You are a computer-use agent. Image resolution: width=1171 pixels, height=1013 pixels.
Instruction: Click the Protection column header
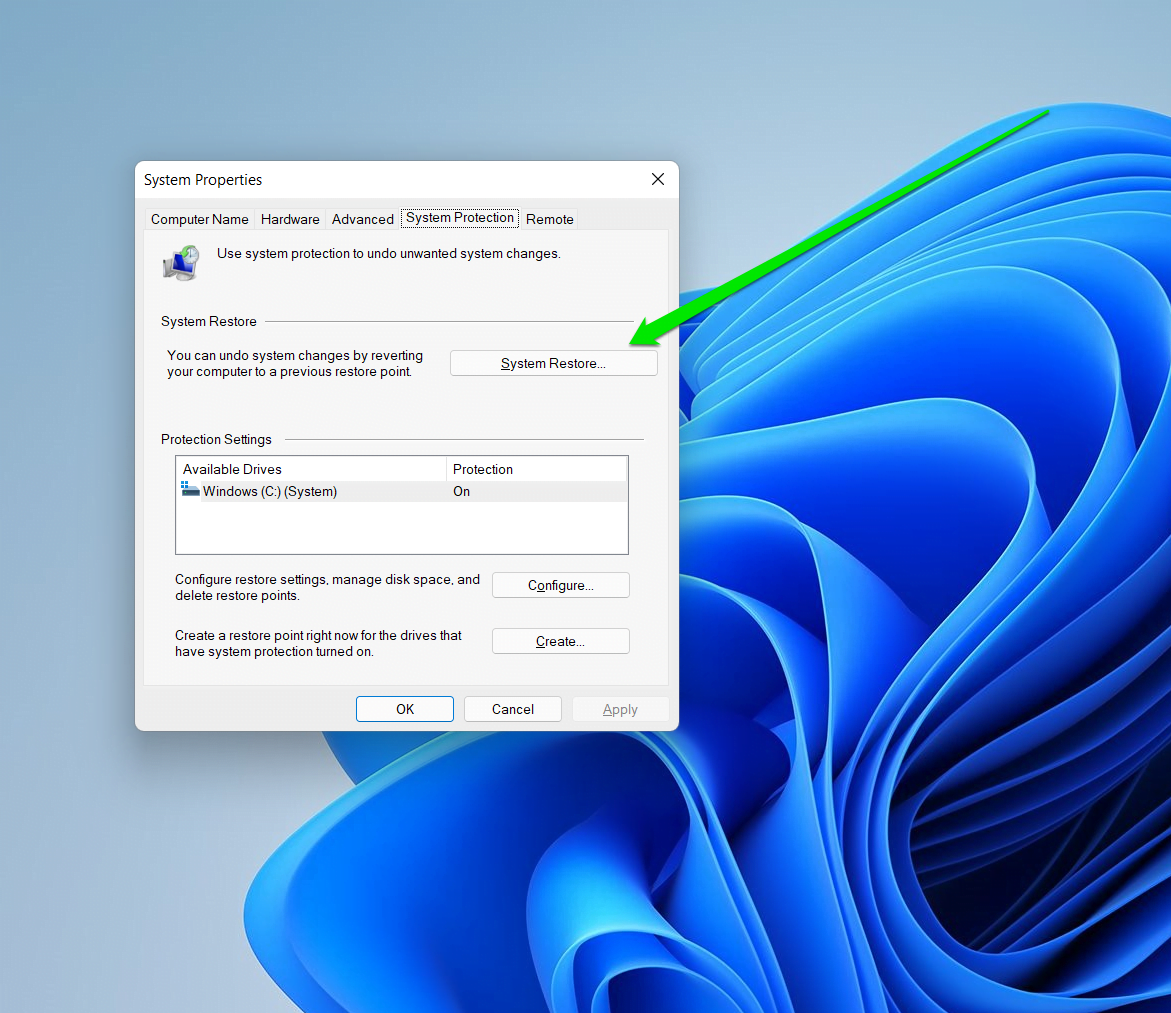(536, 469)
